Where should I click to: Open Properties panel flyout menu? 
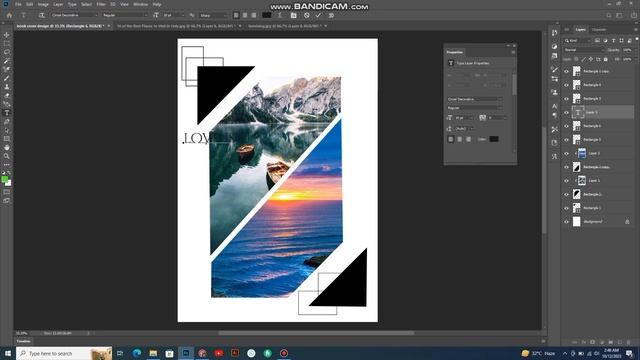click(513, 52)
